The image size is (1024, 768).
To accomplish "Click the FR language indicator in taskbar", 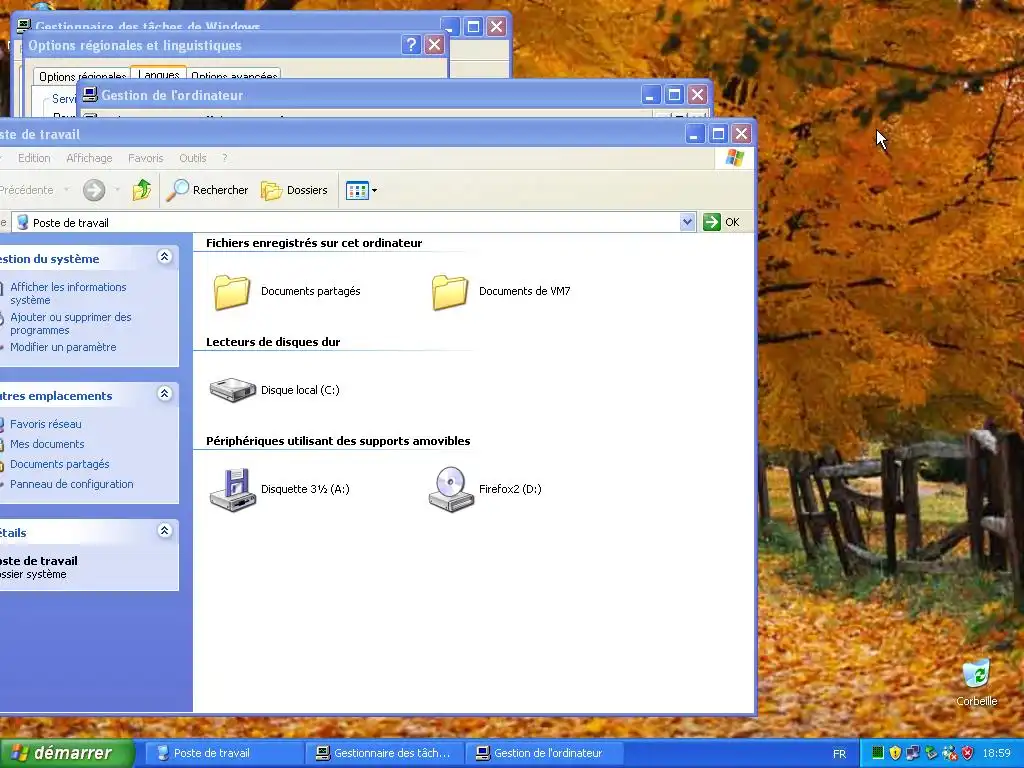I will pyautogui.click(x=839, y=754).
